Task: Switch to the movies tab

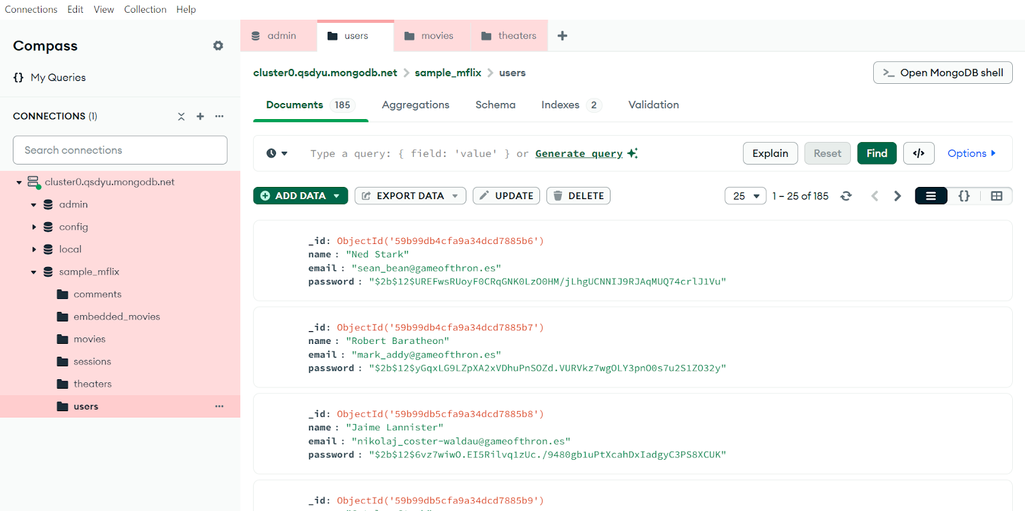Action: pyautogui.click(x=433, y=36)
